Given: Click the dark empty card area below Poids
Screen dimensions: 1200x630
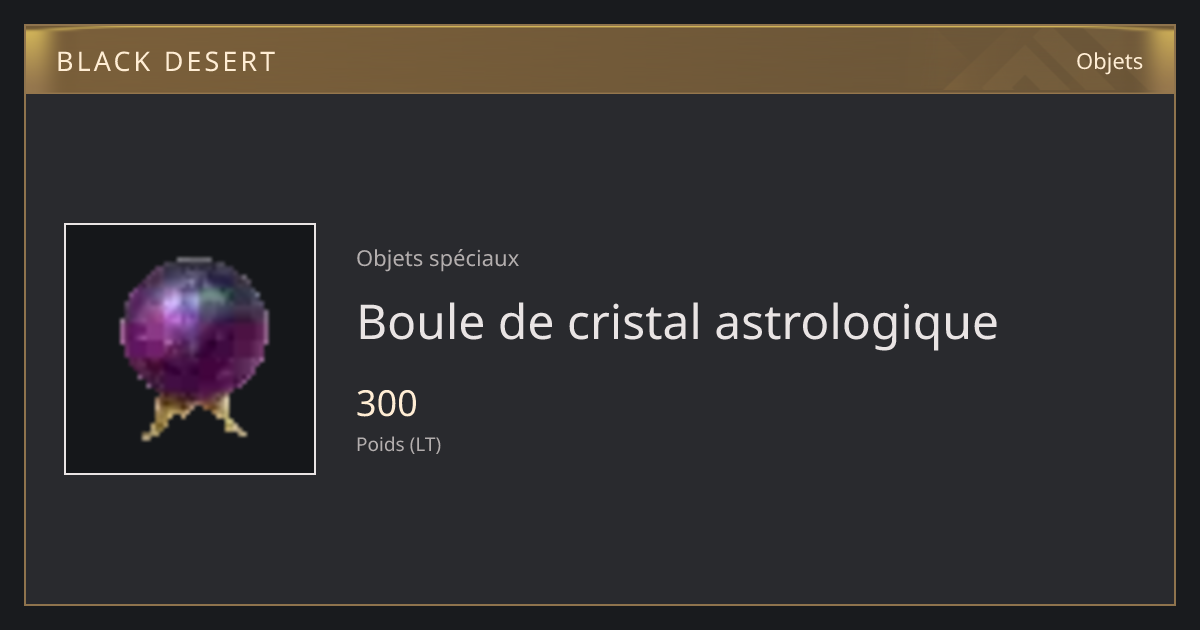Looking at the screenshot, I should pos(600,530).
